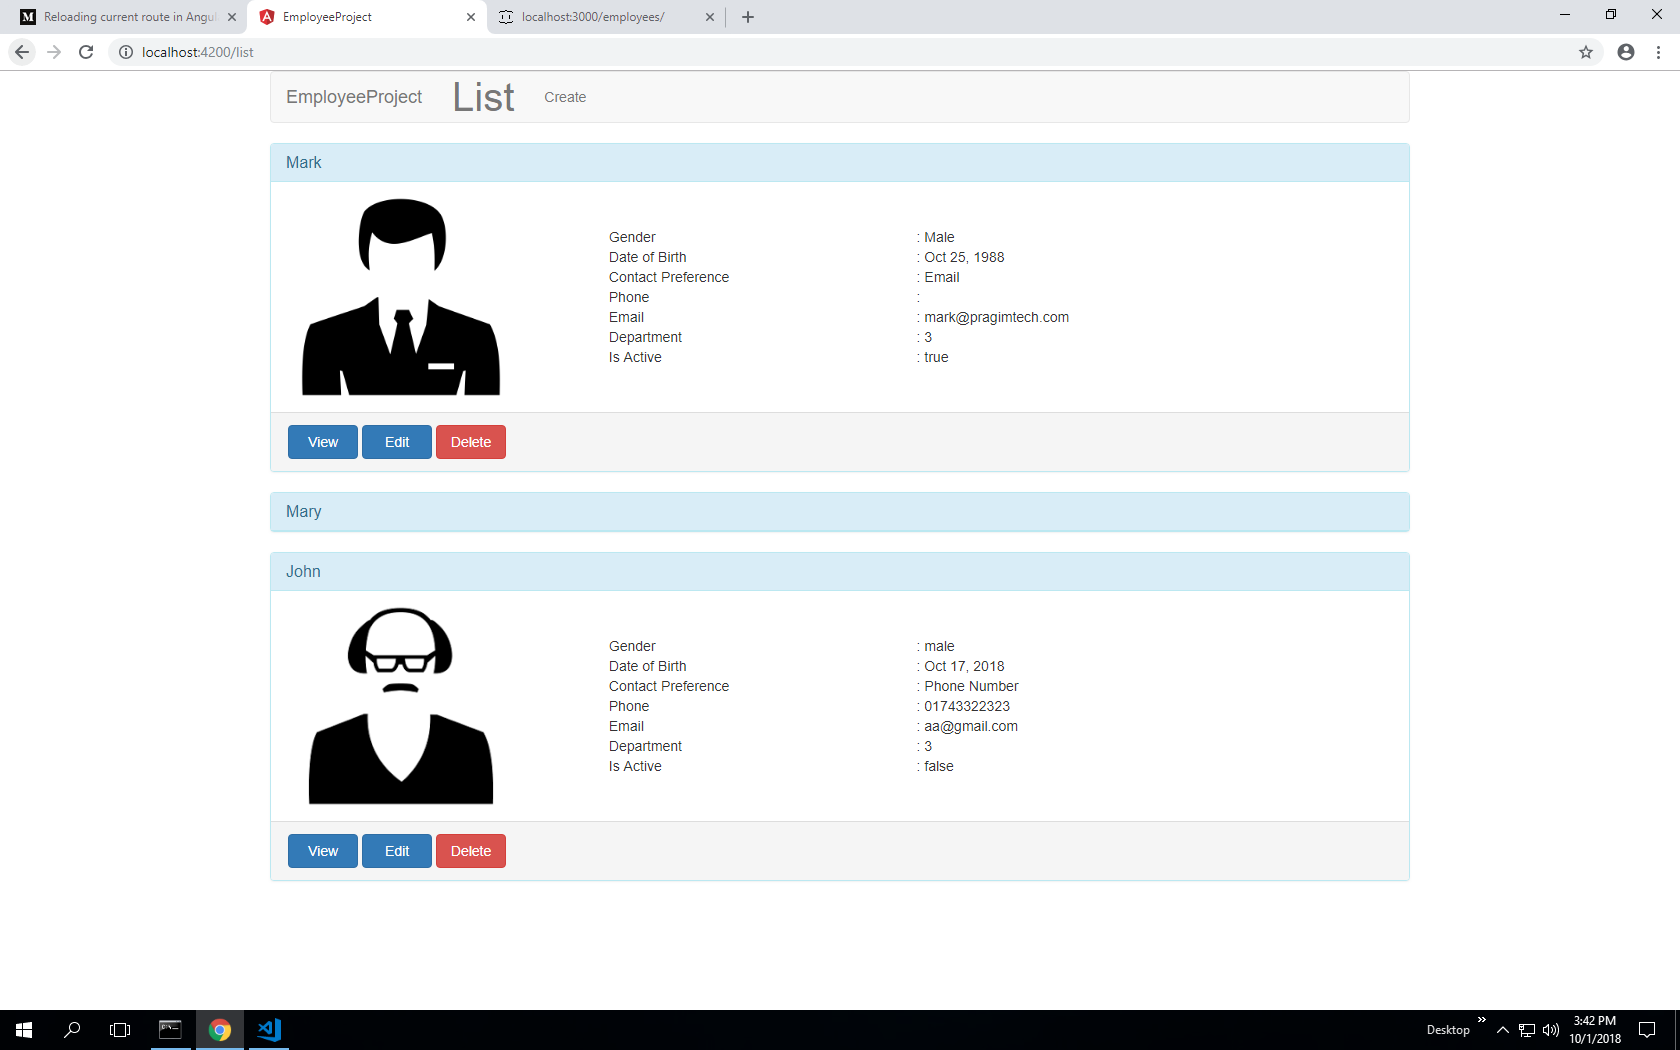Screen dimensions: 1680x1050
Task: View site information in the address bar
Action: click(x=123, y=52)
